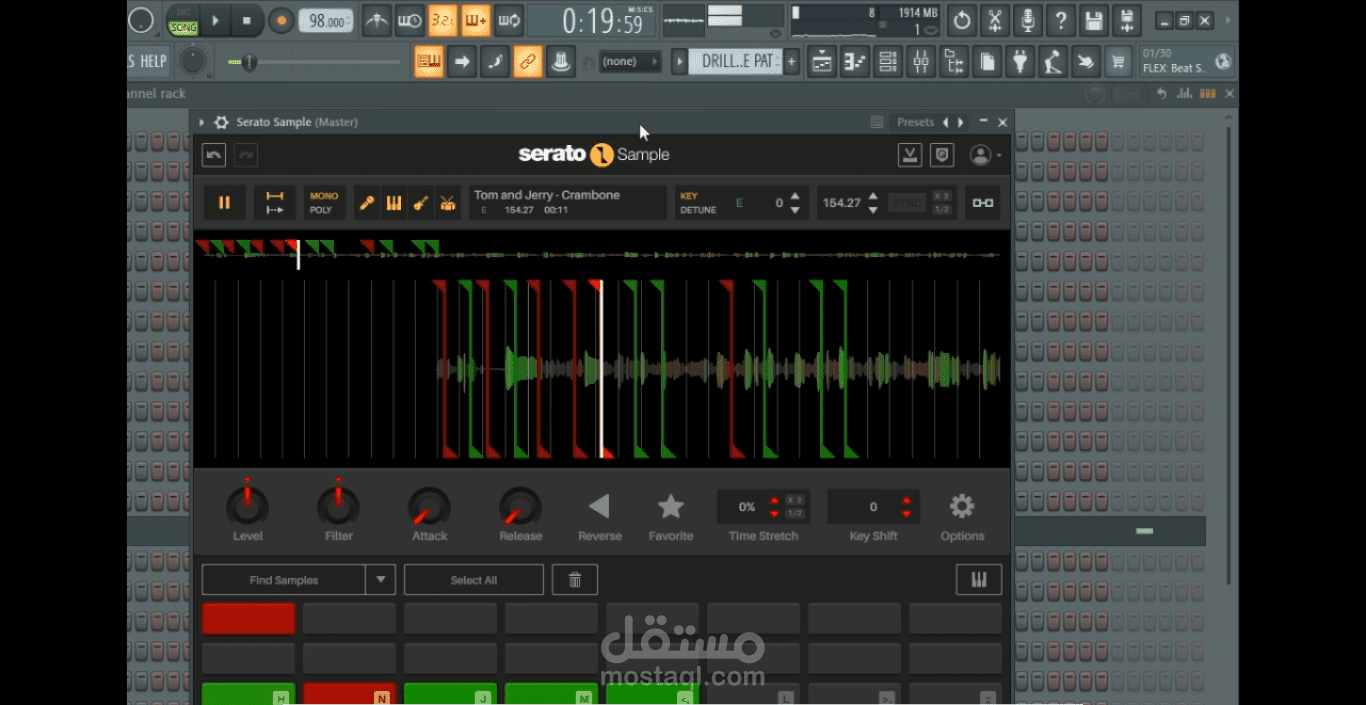Toggle the 3-2-1 countdown before recording
The height and width of the screenshot is (705, 1366).
click(442, 20)
